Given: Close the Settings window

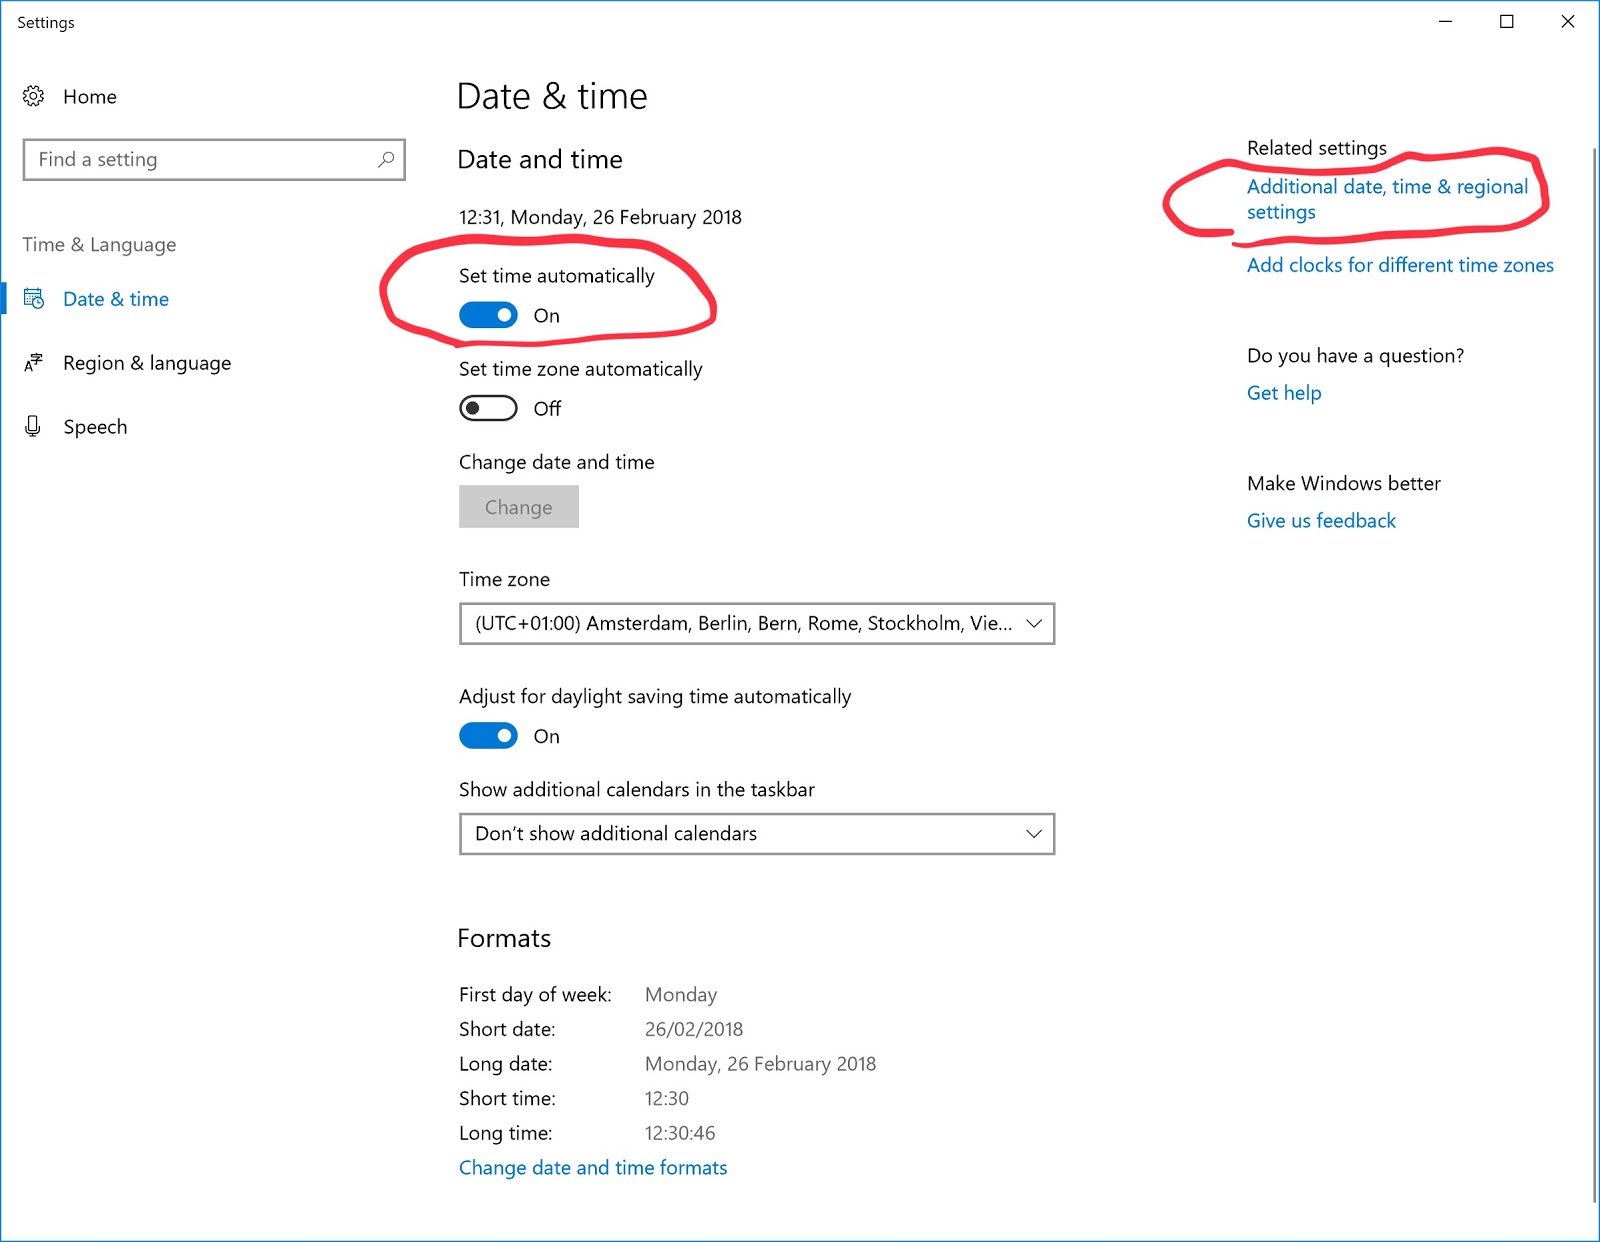Looking at the screenshot, I should (1568, 22).
